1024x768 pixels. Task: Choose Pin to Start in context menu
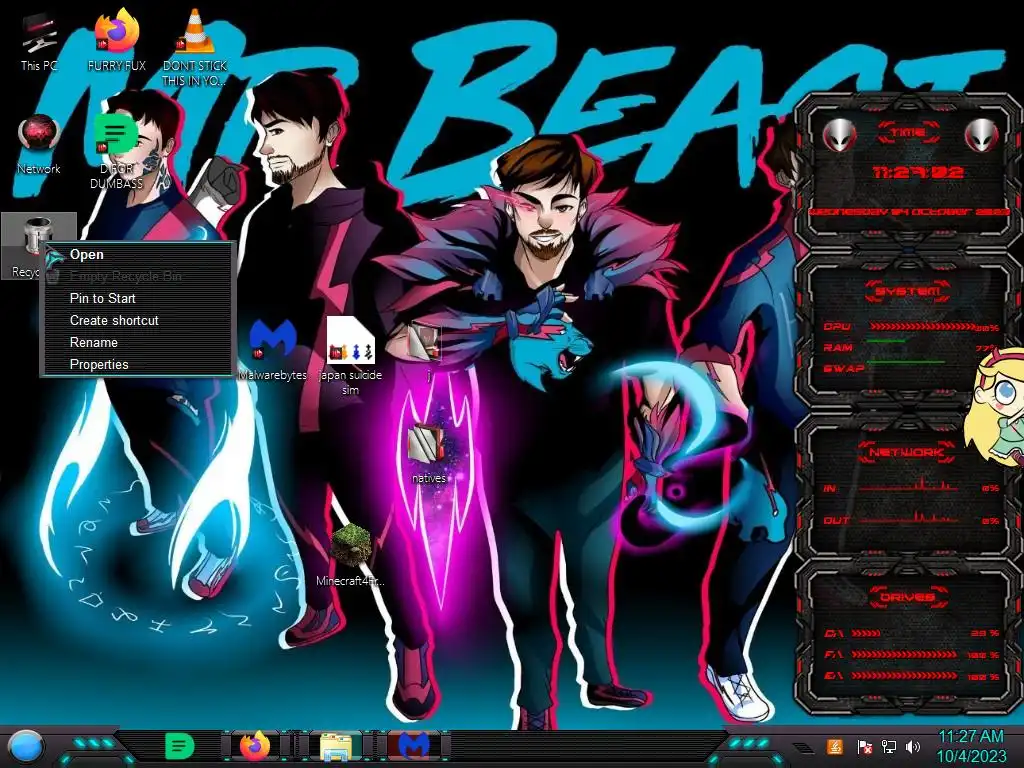[137, 298]
